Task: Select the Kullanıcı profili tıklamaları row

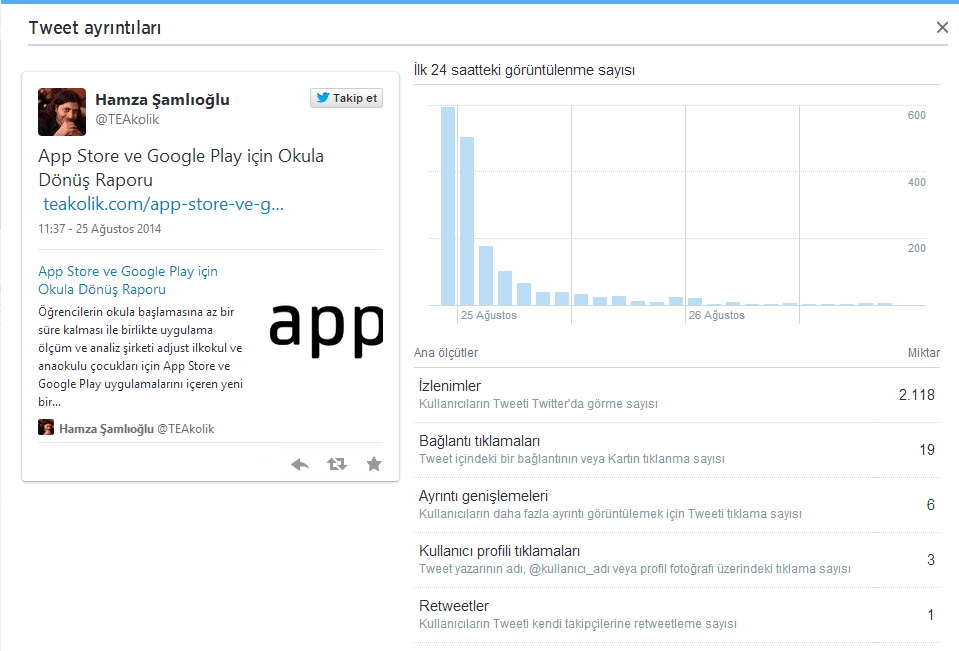Action: click(676, 560)
